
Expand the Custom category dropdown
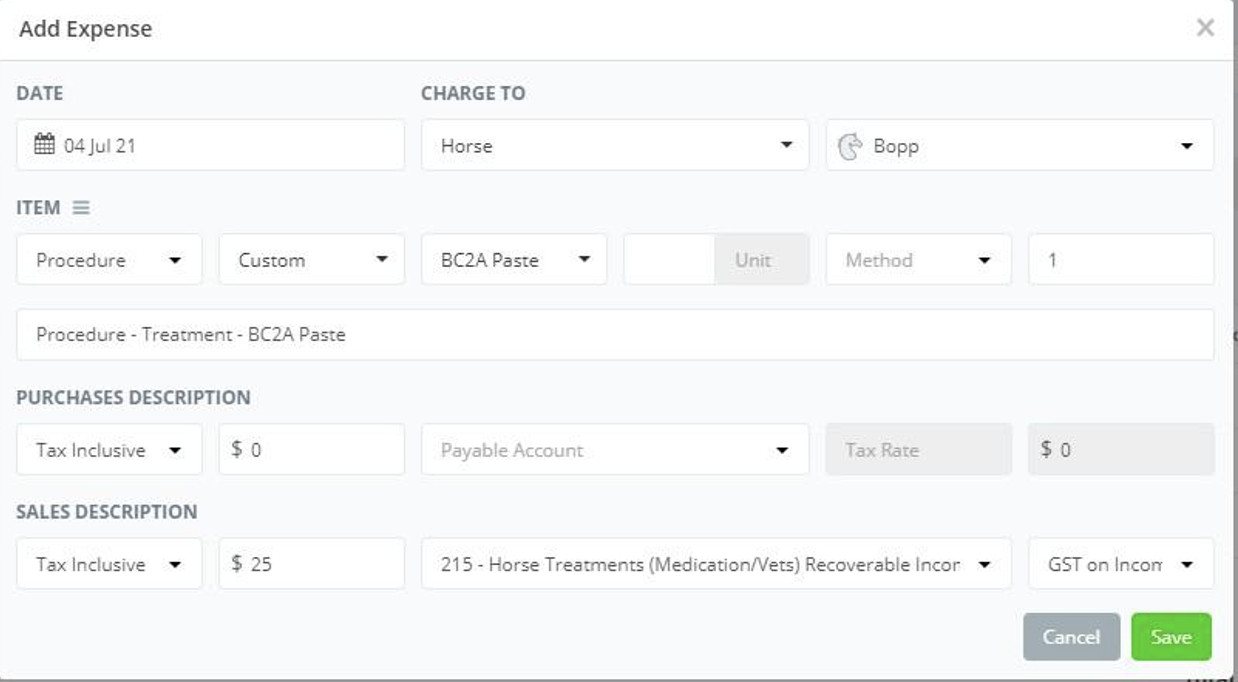coord(311,260)
